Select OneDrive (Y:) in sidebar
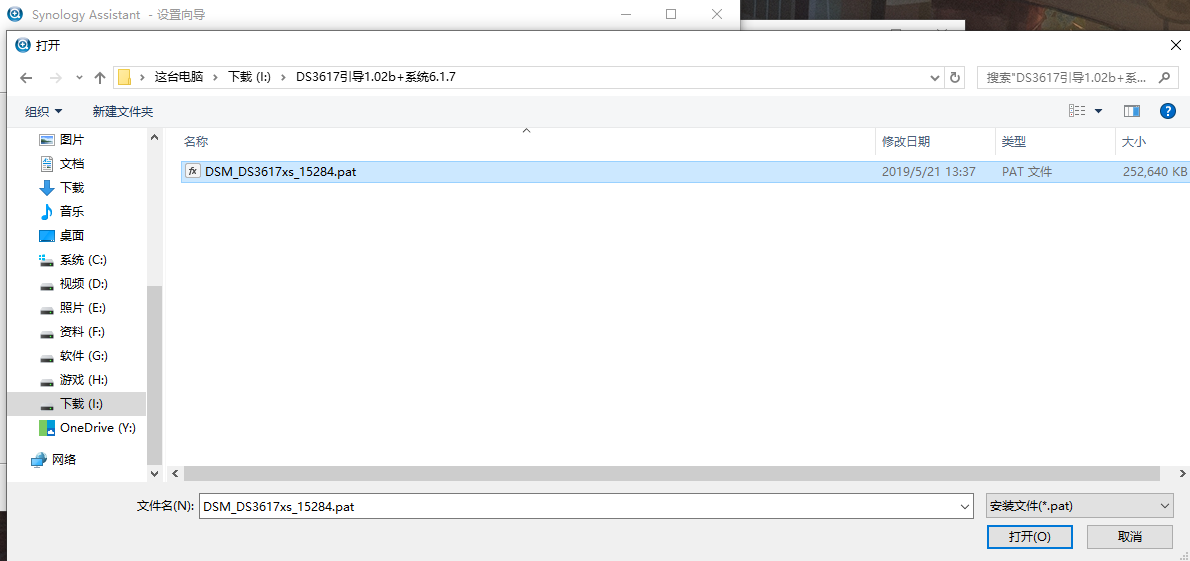1190x561 pixels. 97,427
